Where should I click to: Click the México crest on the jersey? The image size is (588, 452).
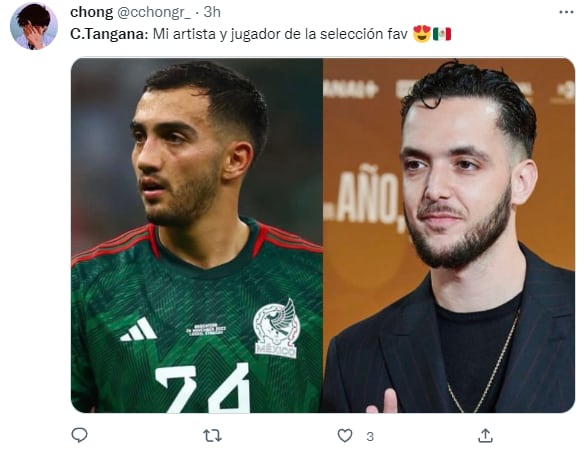pyautogui.click(x=276, y=328)
